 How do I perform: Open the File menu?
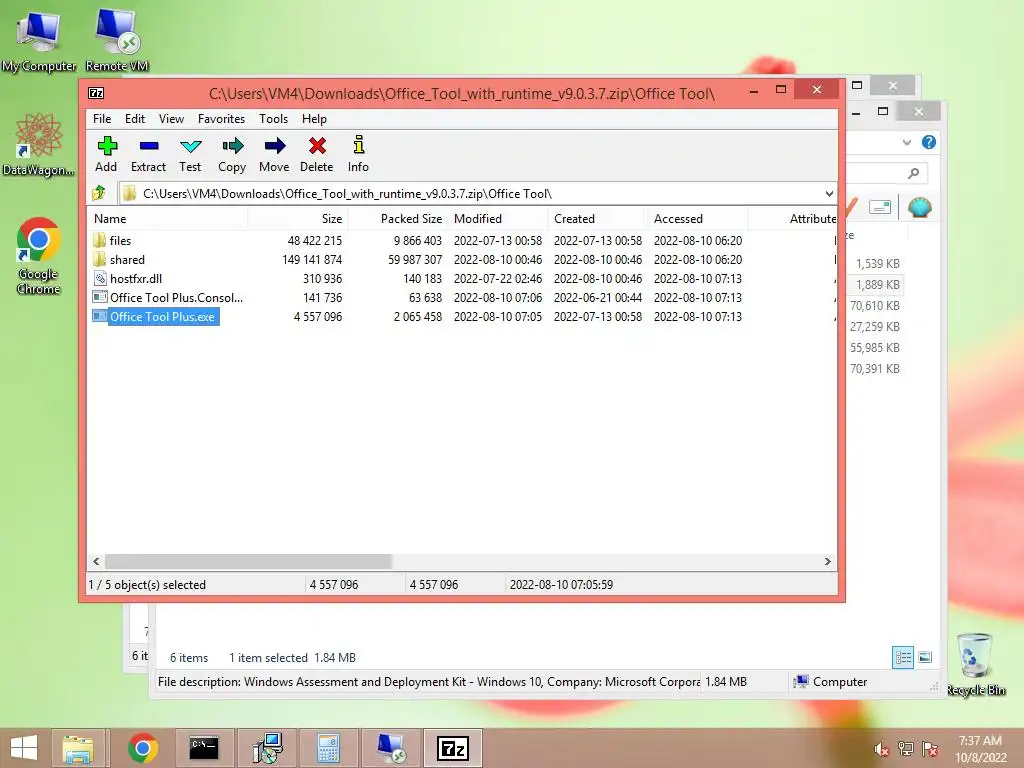(x=102, y=119)
